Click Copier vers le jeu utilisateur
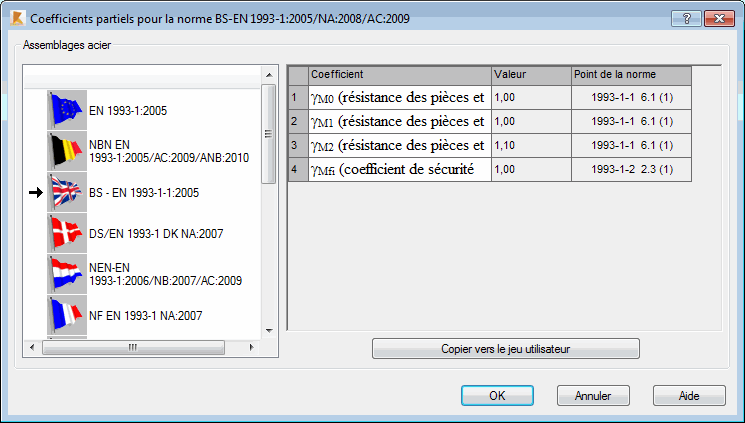The height and width of the screenshot is (423, 745). 506,349
